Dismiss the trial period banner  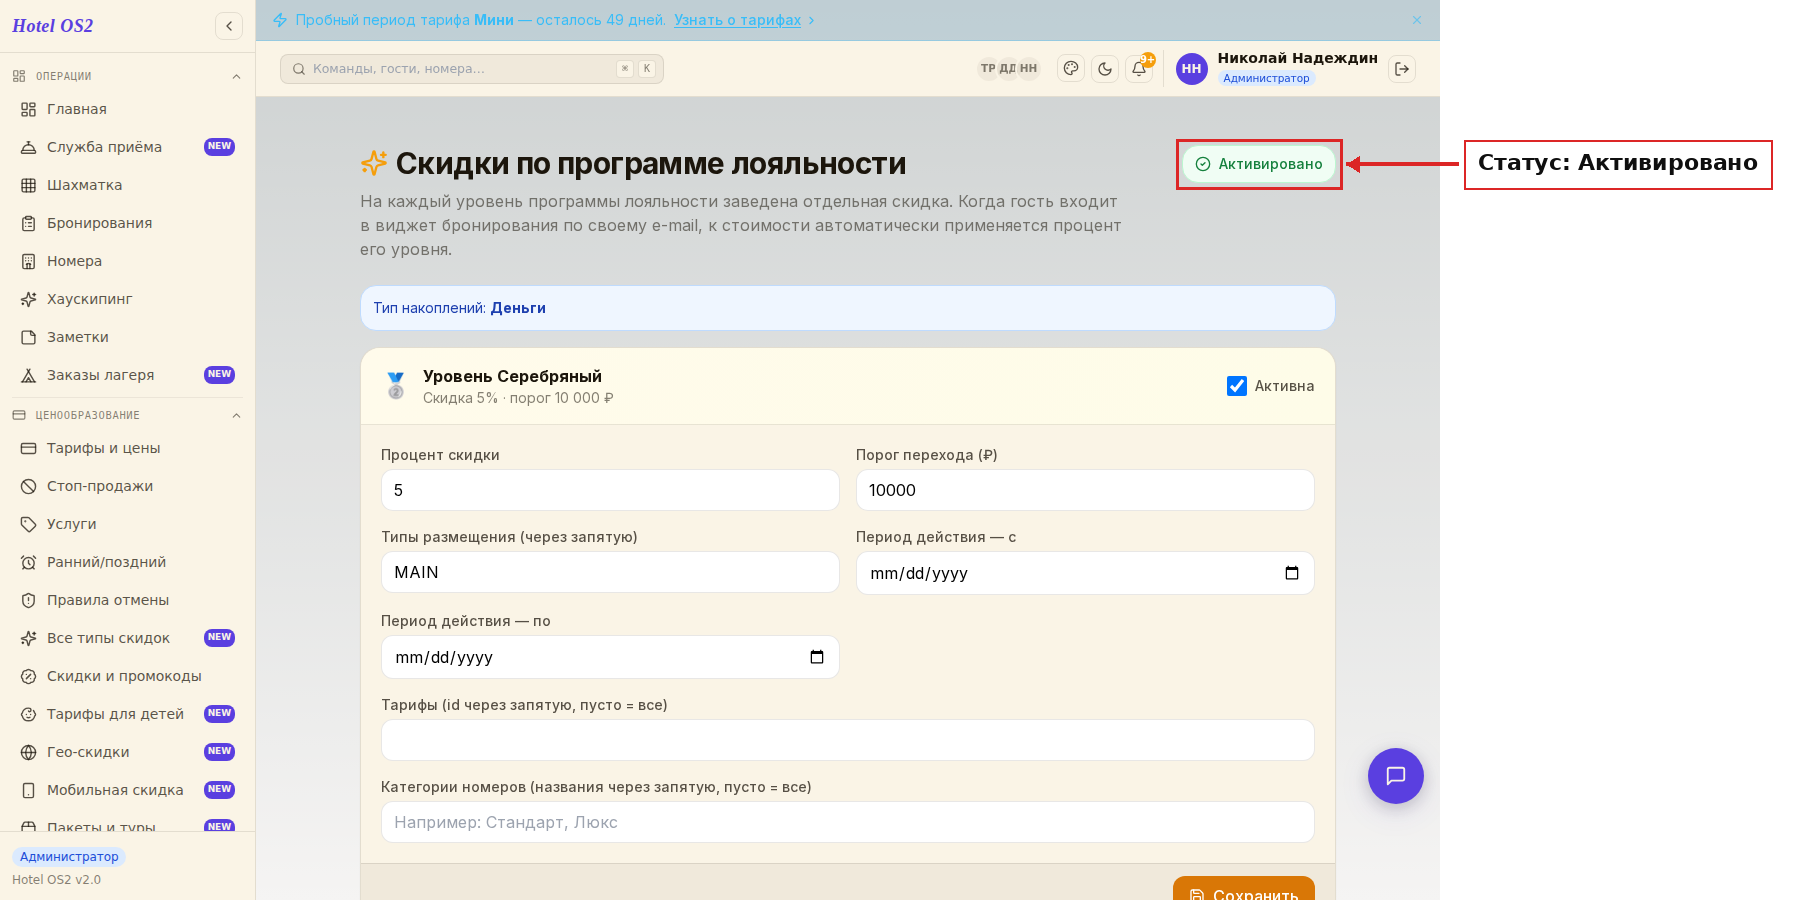(x=1417, y=20)
